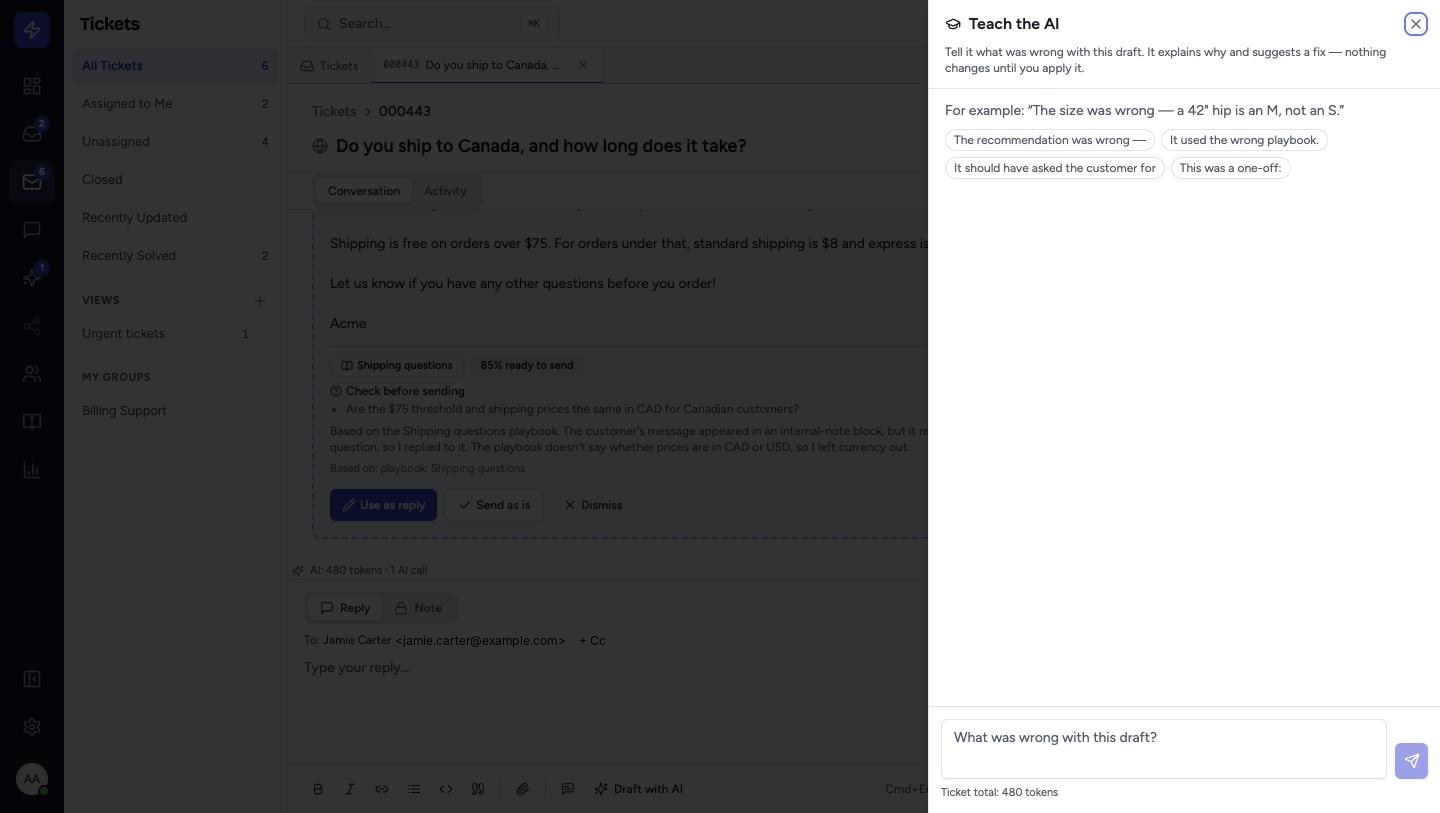Pick 'It used the wrong playbook.' suggestion
This screenshot has height=813, width=1440.
pyautogui.click(x=1244, y=140)
